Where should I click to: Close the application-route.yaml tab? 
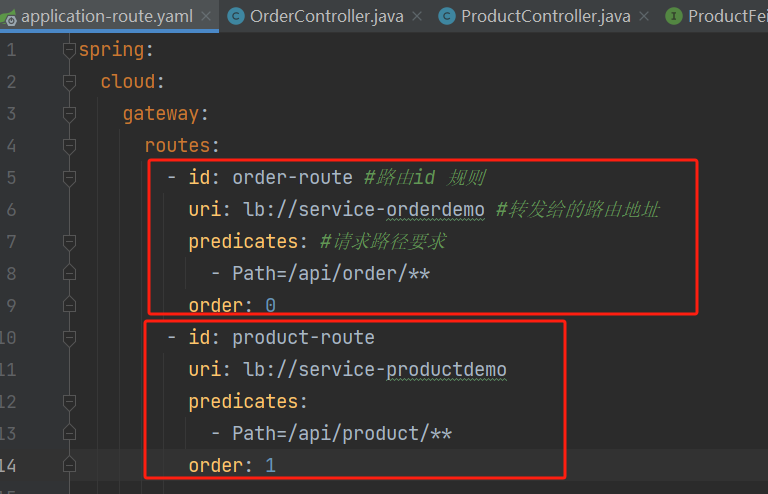pyautogui.click(x=206, y=16)
